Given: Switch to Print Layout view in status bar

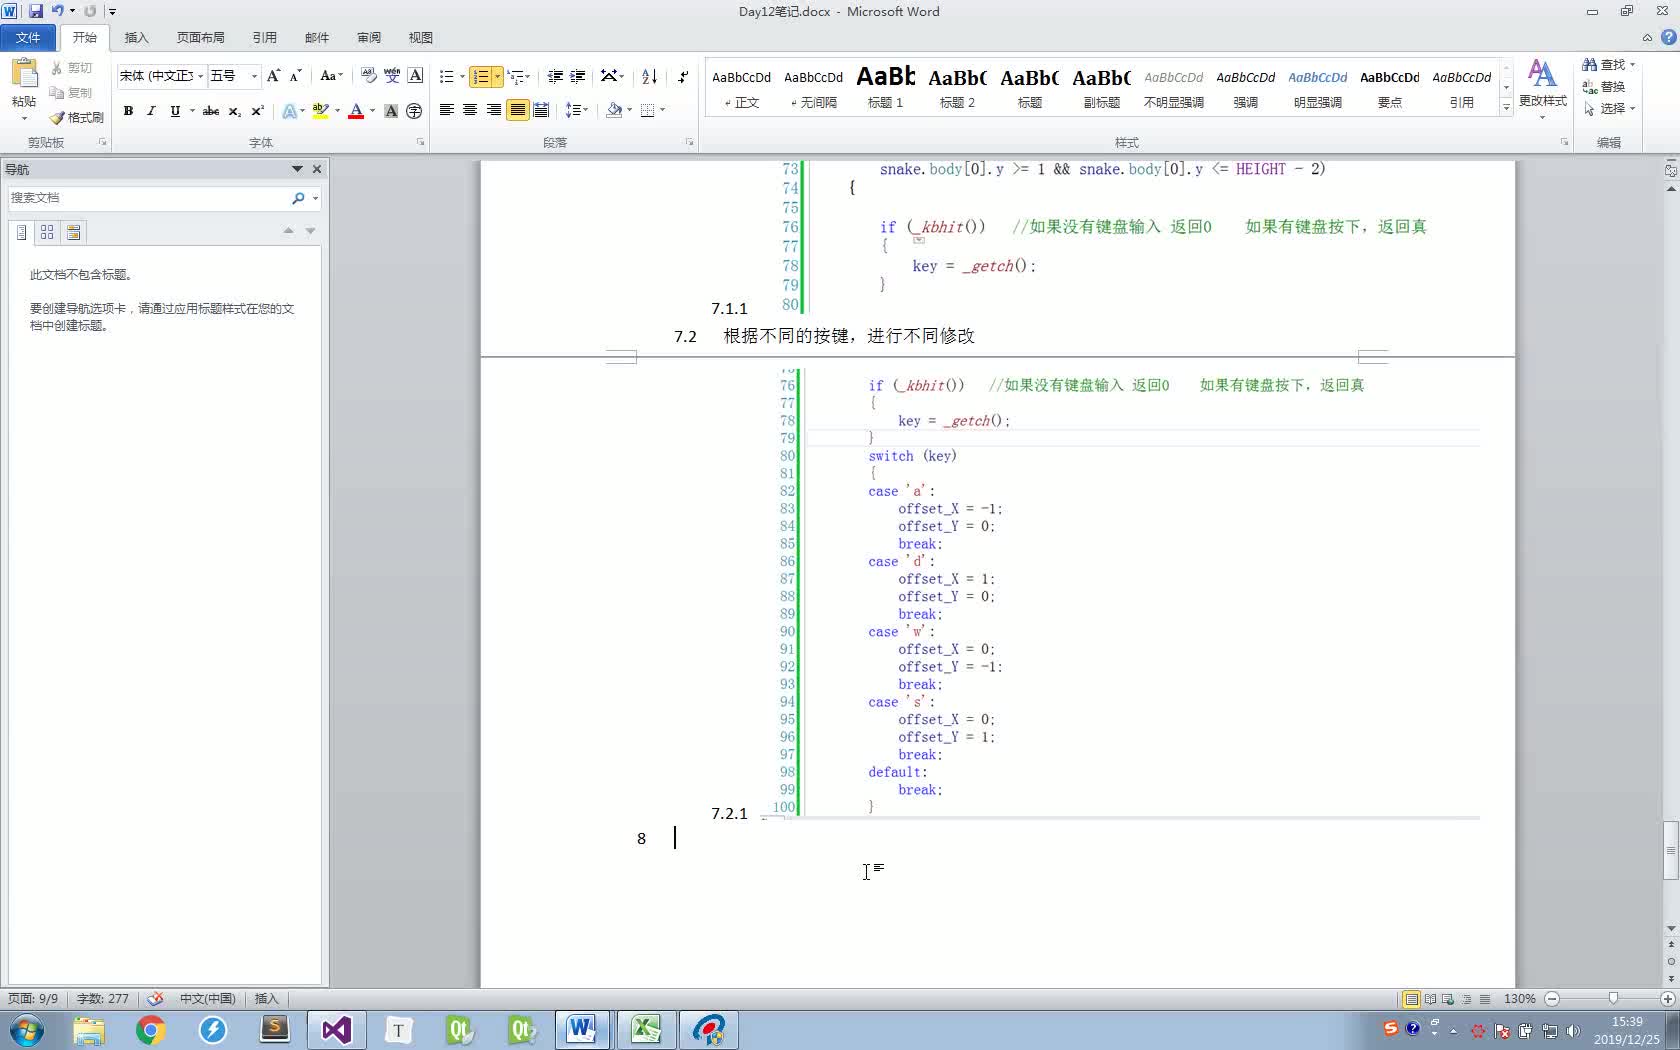Looking at the screenshot, I should (x=1411, y=999).
